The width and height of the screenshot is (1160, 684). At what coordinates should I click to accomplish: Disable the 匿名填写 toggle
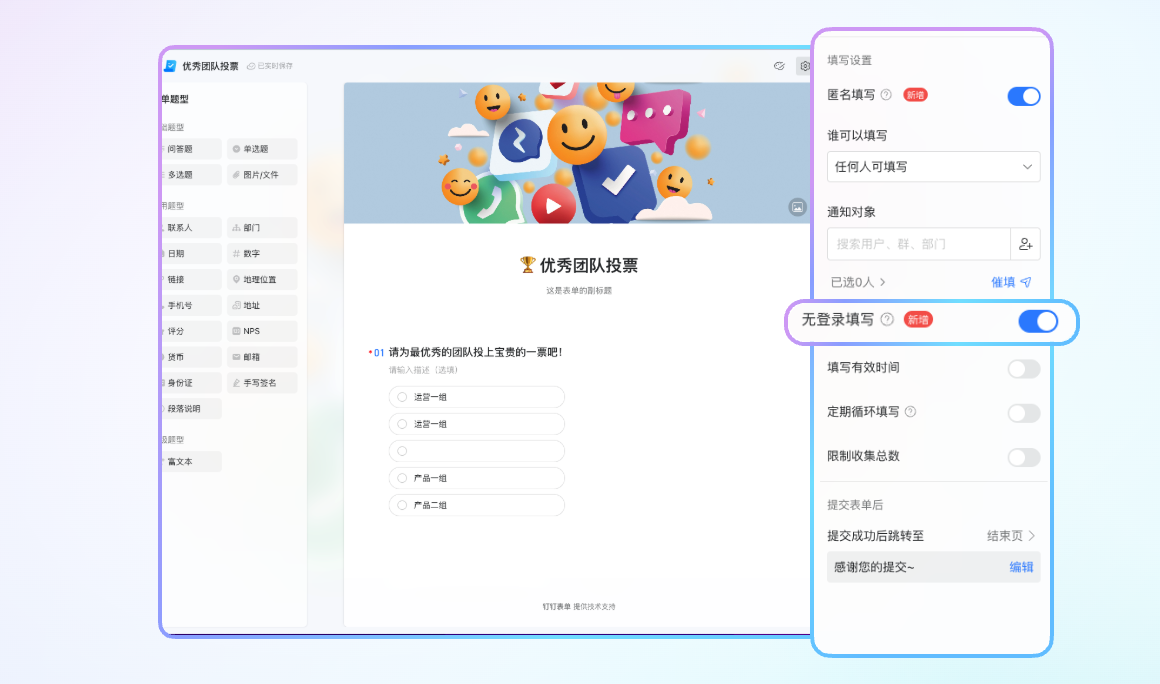(x=1023, y=96)
